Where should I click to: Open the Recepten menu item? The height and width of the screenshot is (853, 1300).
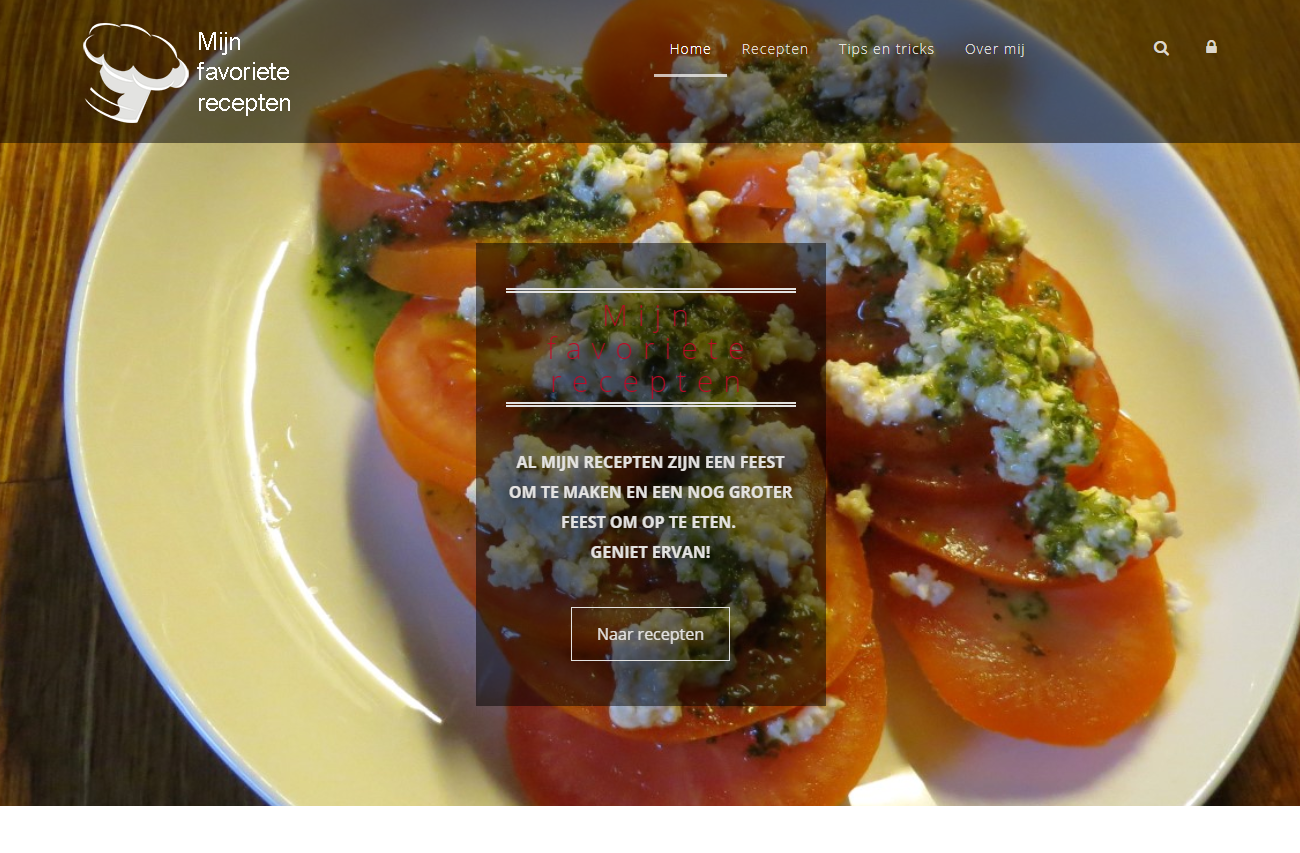point(775,49)
